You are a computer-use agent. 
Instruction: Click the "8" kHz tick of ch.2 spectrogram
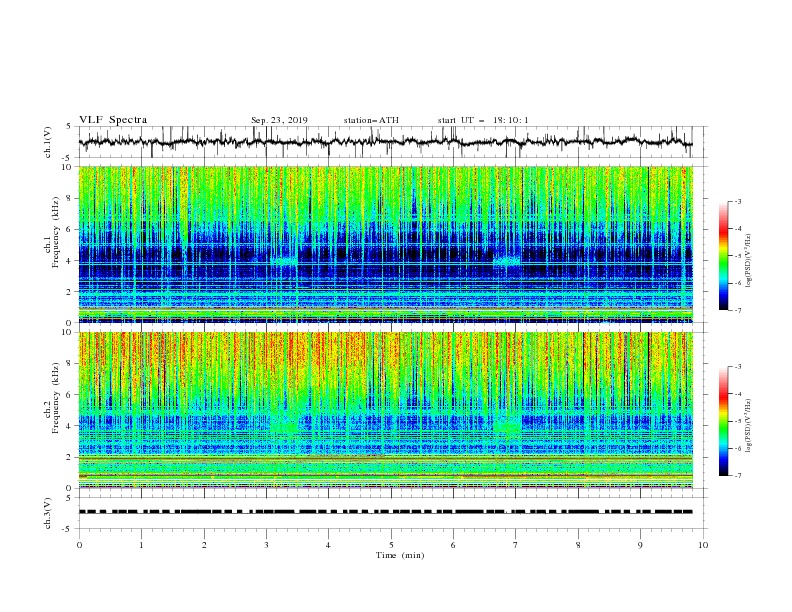pyautogui.click(x=70, y=364)
